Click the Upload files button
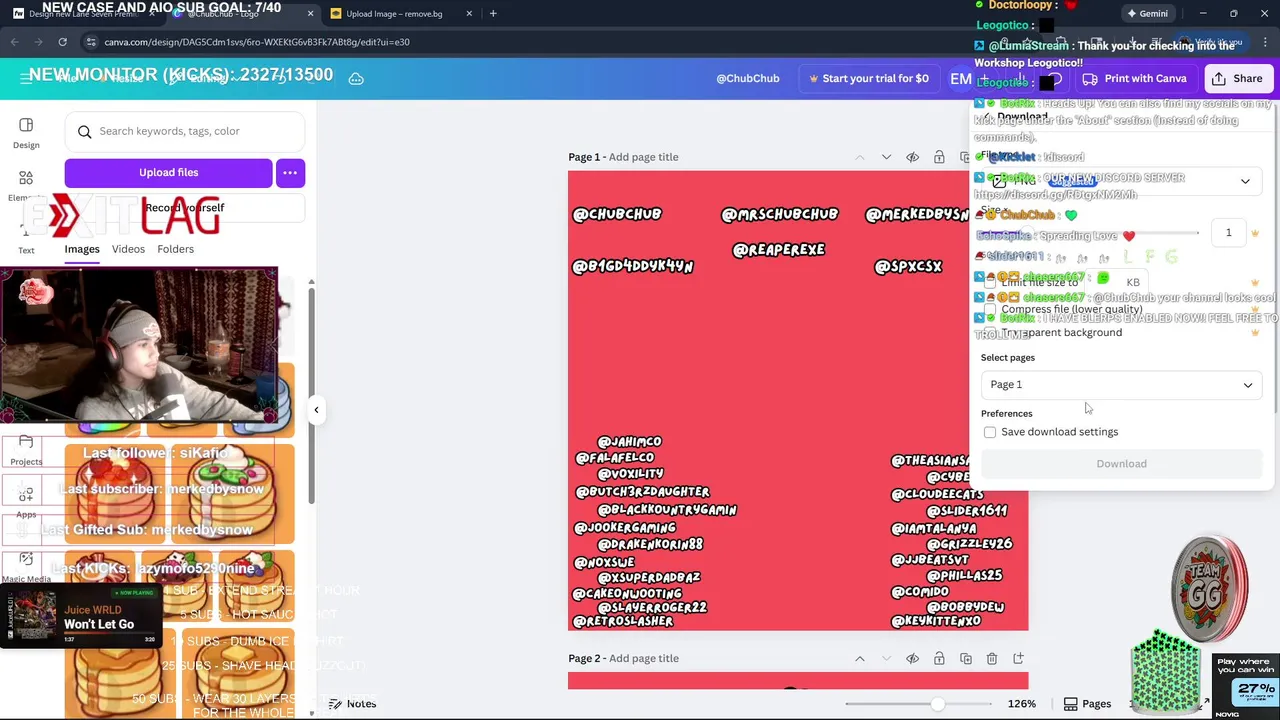Viewport: 1280px width, 720px height. click(x=168, y=173)
